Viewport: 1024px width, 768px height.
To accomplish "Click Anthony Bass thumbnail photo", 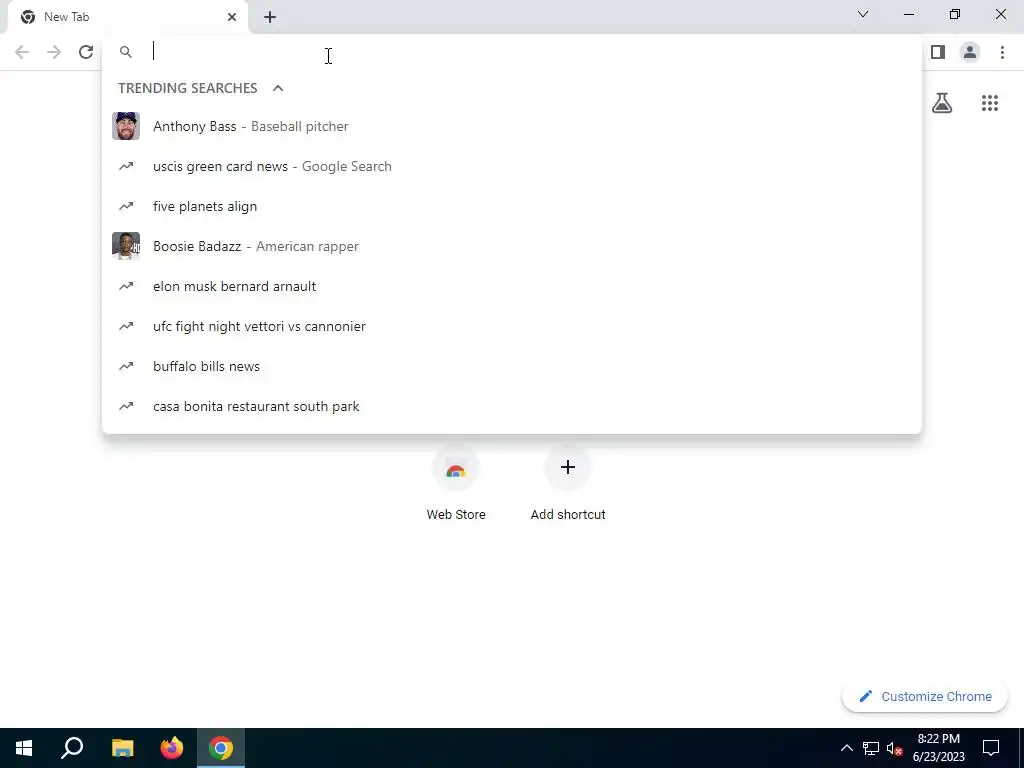I will click(126, 126).
